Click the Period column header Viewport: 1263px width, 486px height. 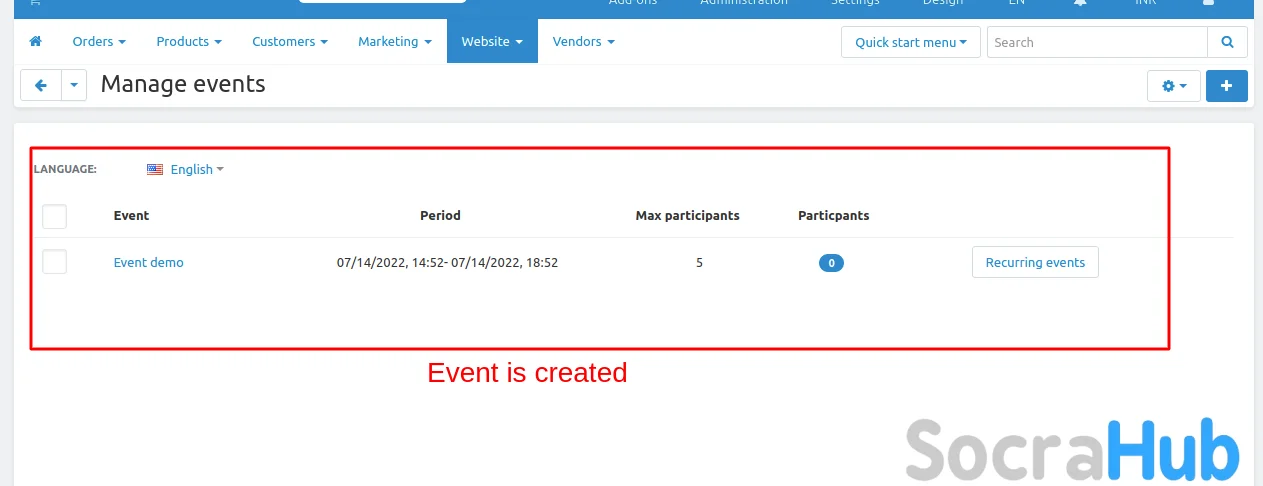click(440, 215)
